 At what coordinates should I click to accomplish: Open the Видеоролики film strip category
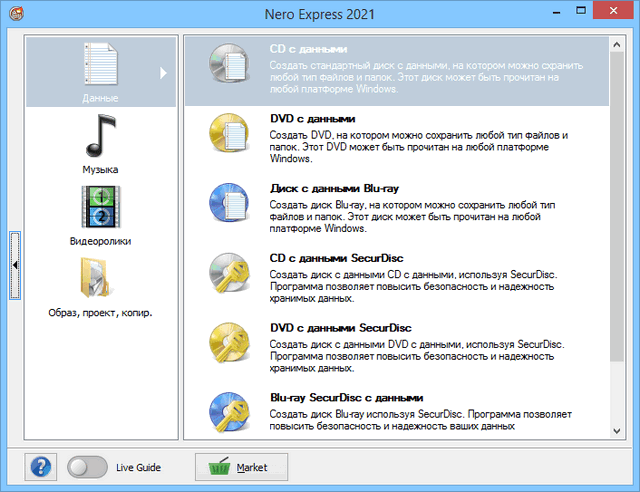[100, 208]
